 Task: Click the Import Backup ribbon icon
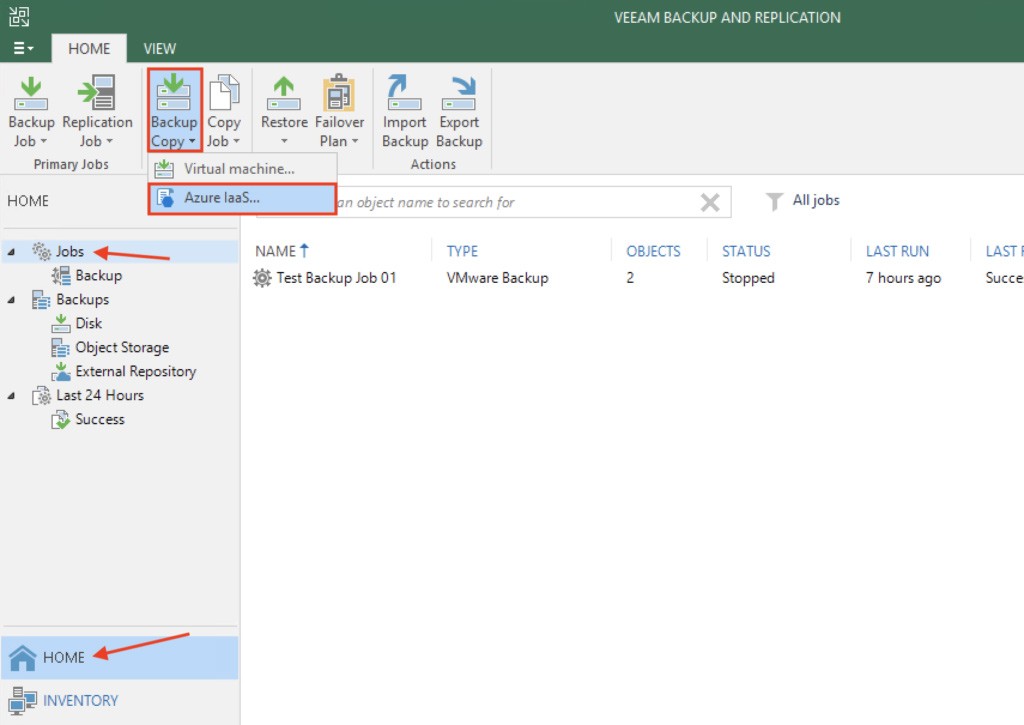tap(404, 92)
